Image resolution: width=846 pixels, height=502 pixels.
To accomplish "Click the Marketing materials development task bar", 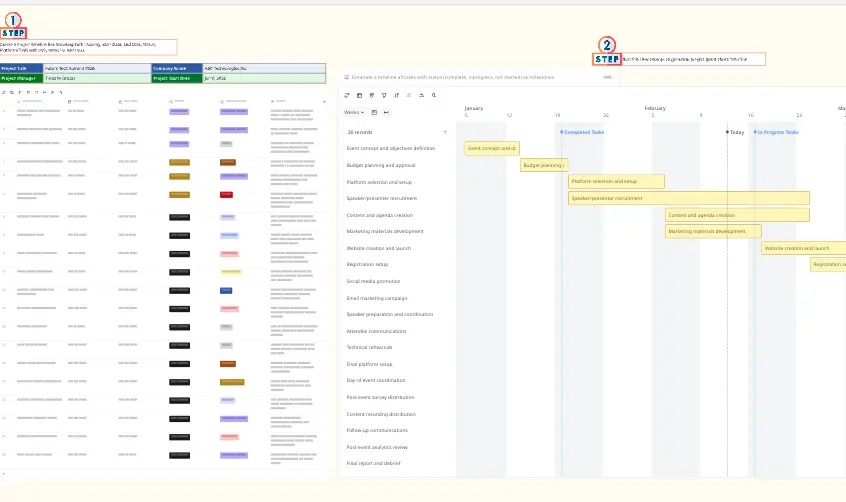I will coord(706,231).
